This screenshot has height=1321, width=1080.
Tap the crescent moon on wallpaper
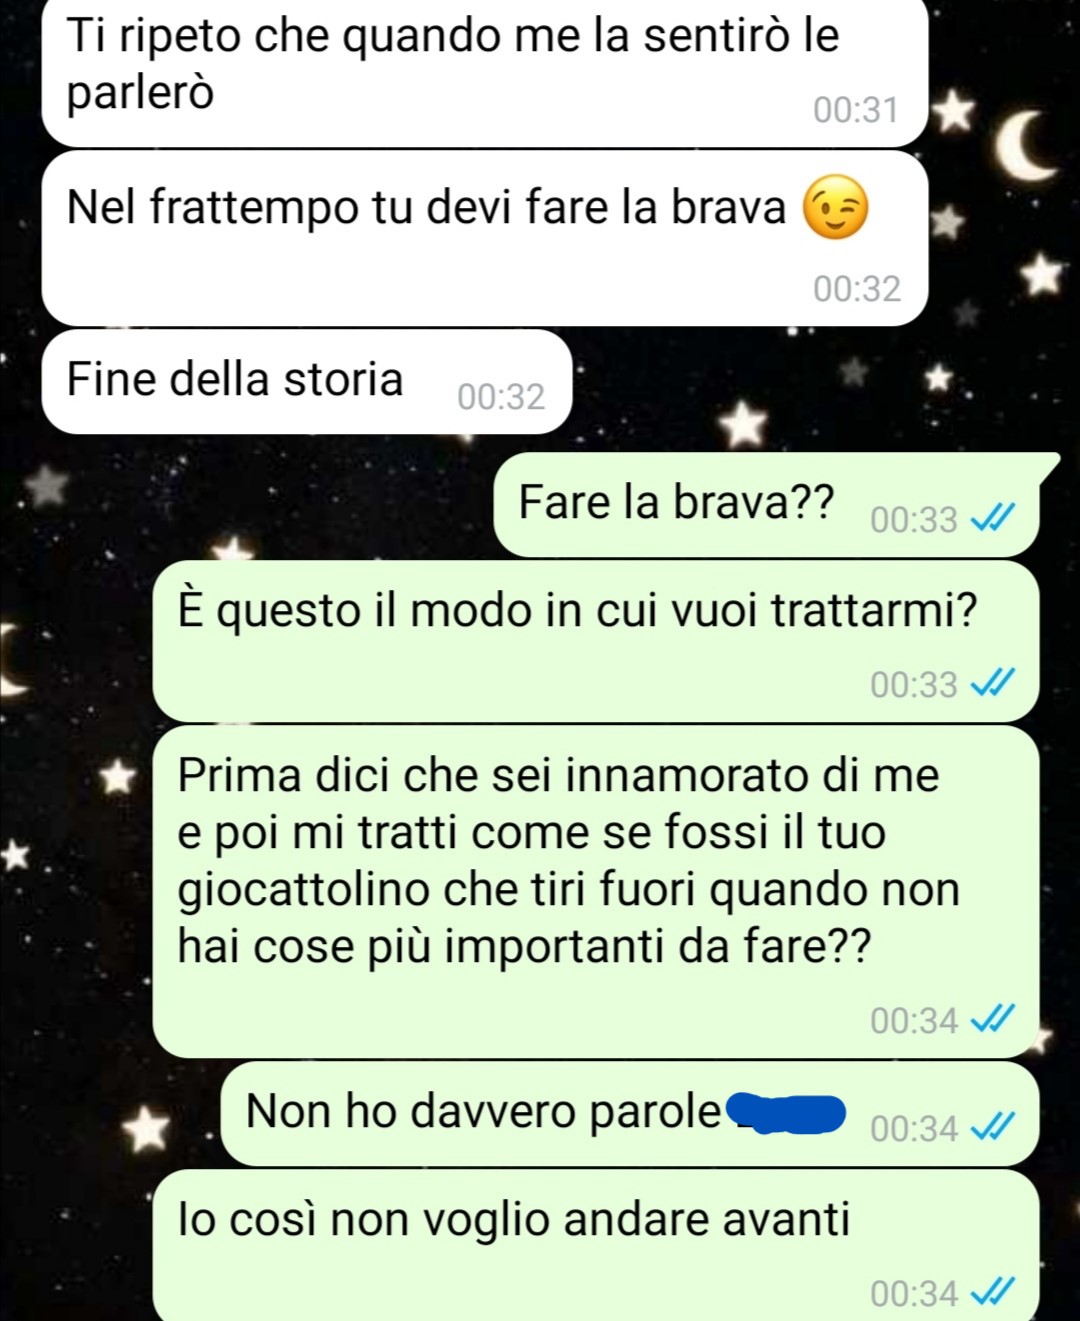[x=1025, y=146]
